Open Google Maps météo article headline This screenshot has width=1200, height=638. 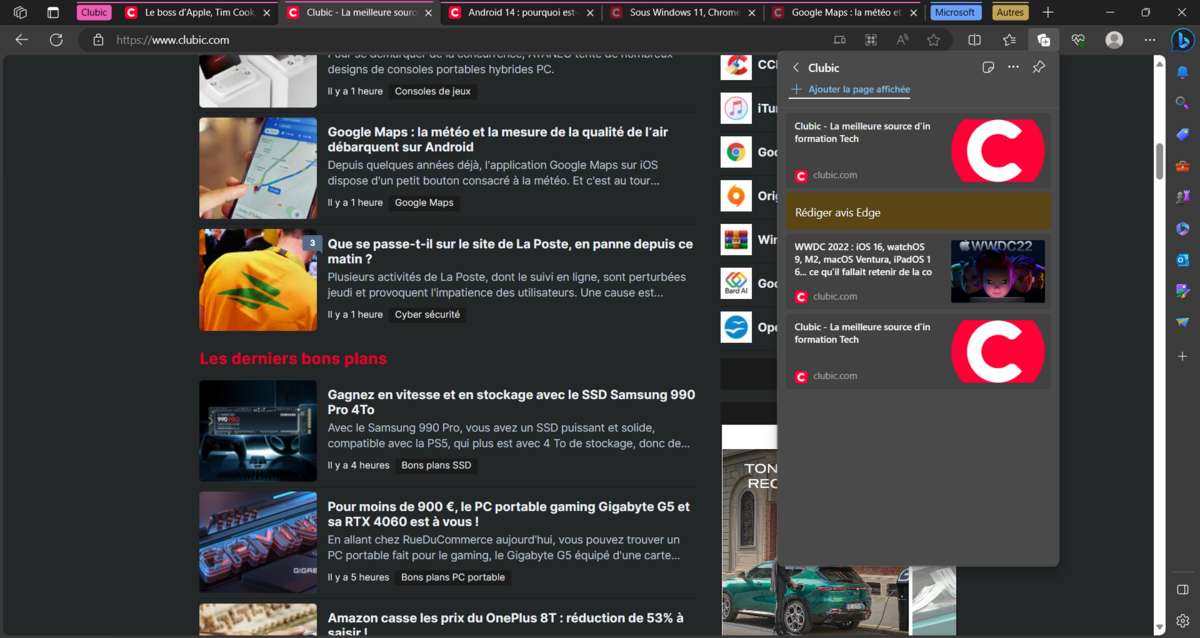pos(498,139)
